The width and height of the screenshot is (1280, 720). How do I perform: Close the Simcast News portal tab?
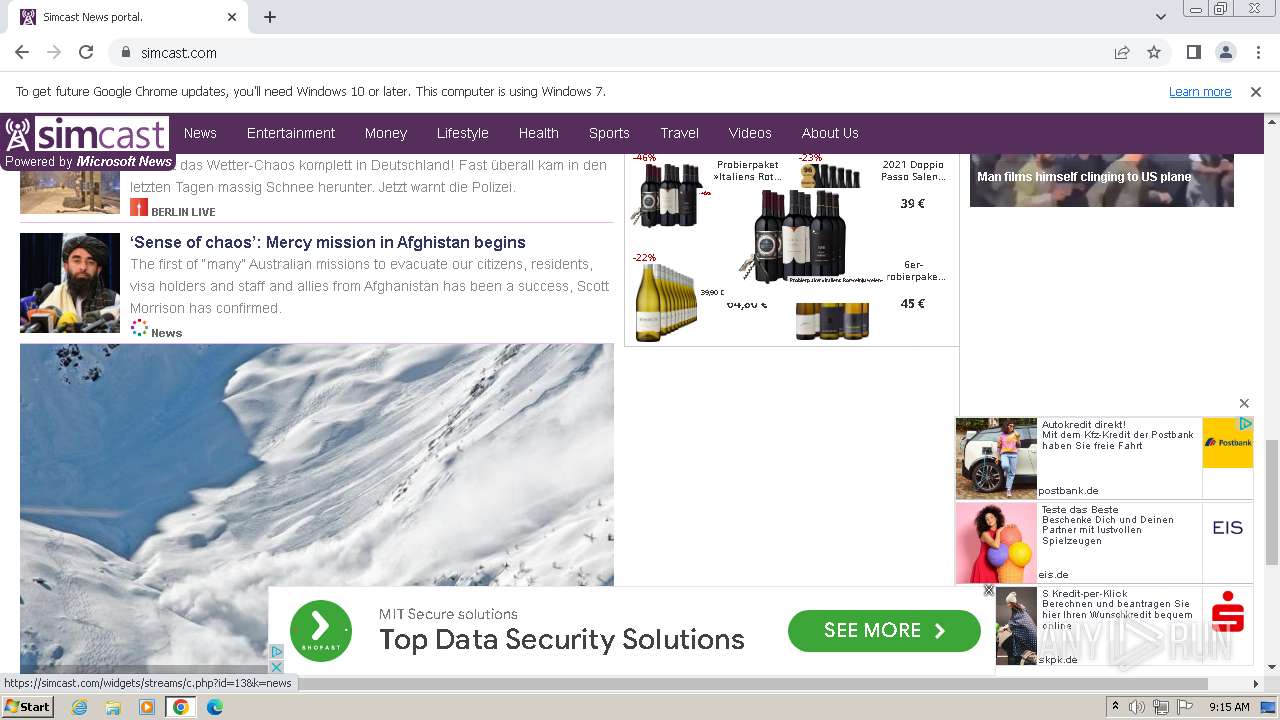pos(232,17)
